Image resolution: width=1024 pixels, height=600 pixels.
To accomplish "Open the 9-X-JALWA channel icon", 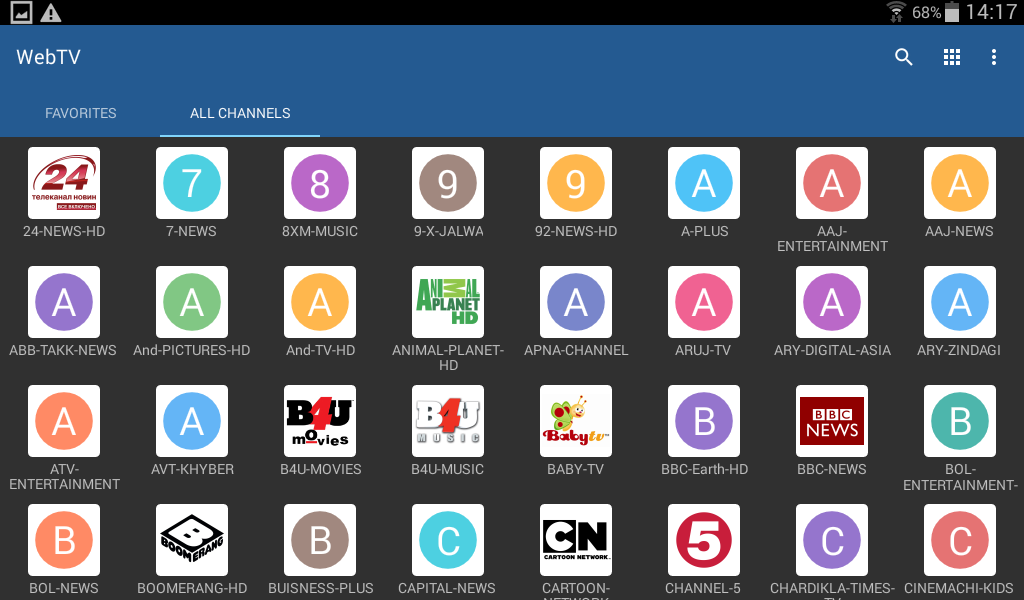I will pyautogui.click(x=448, y=183).
